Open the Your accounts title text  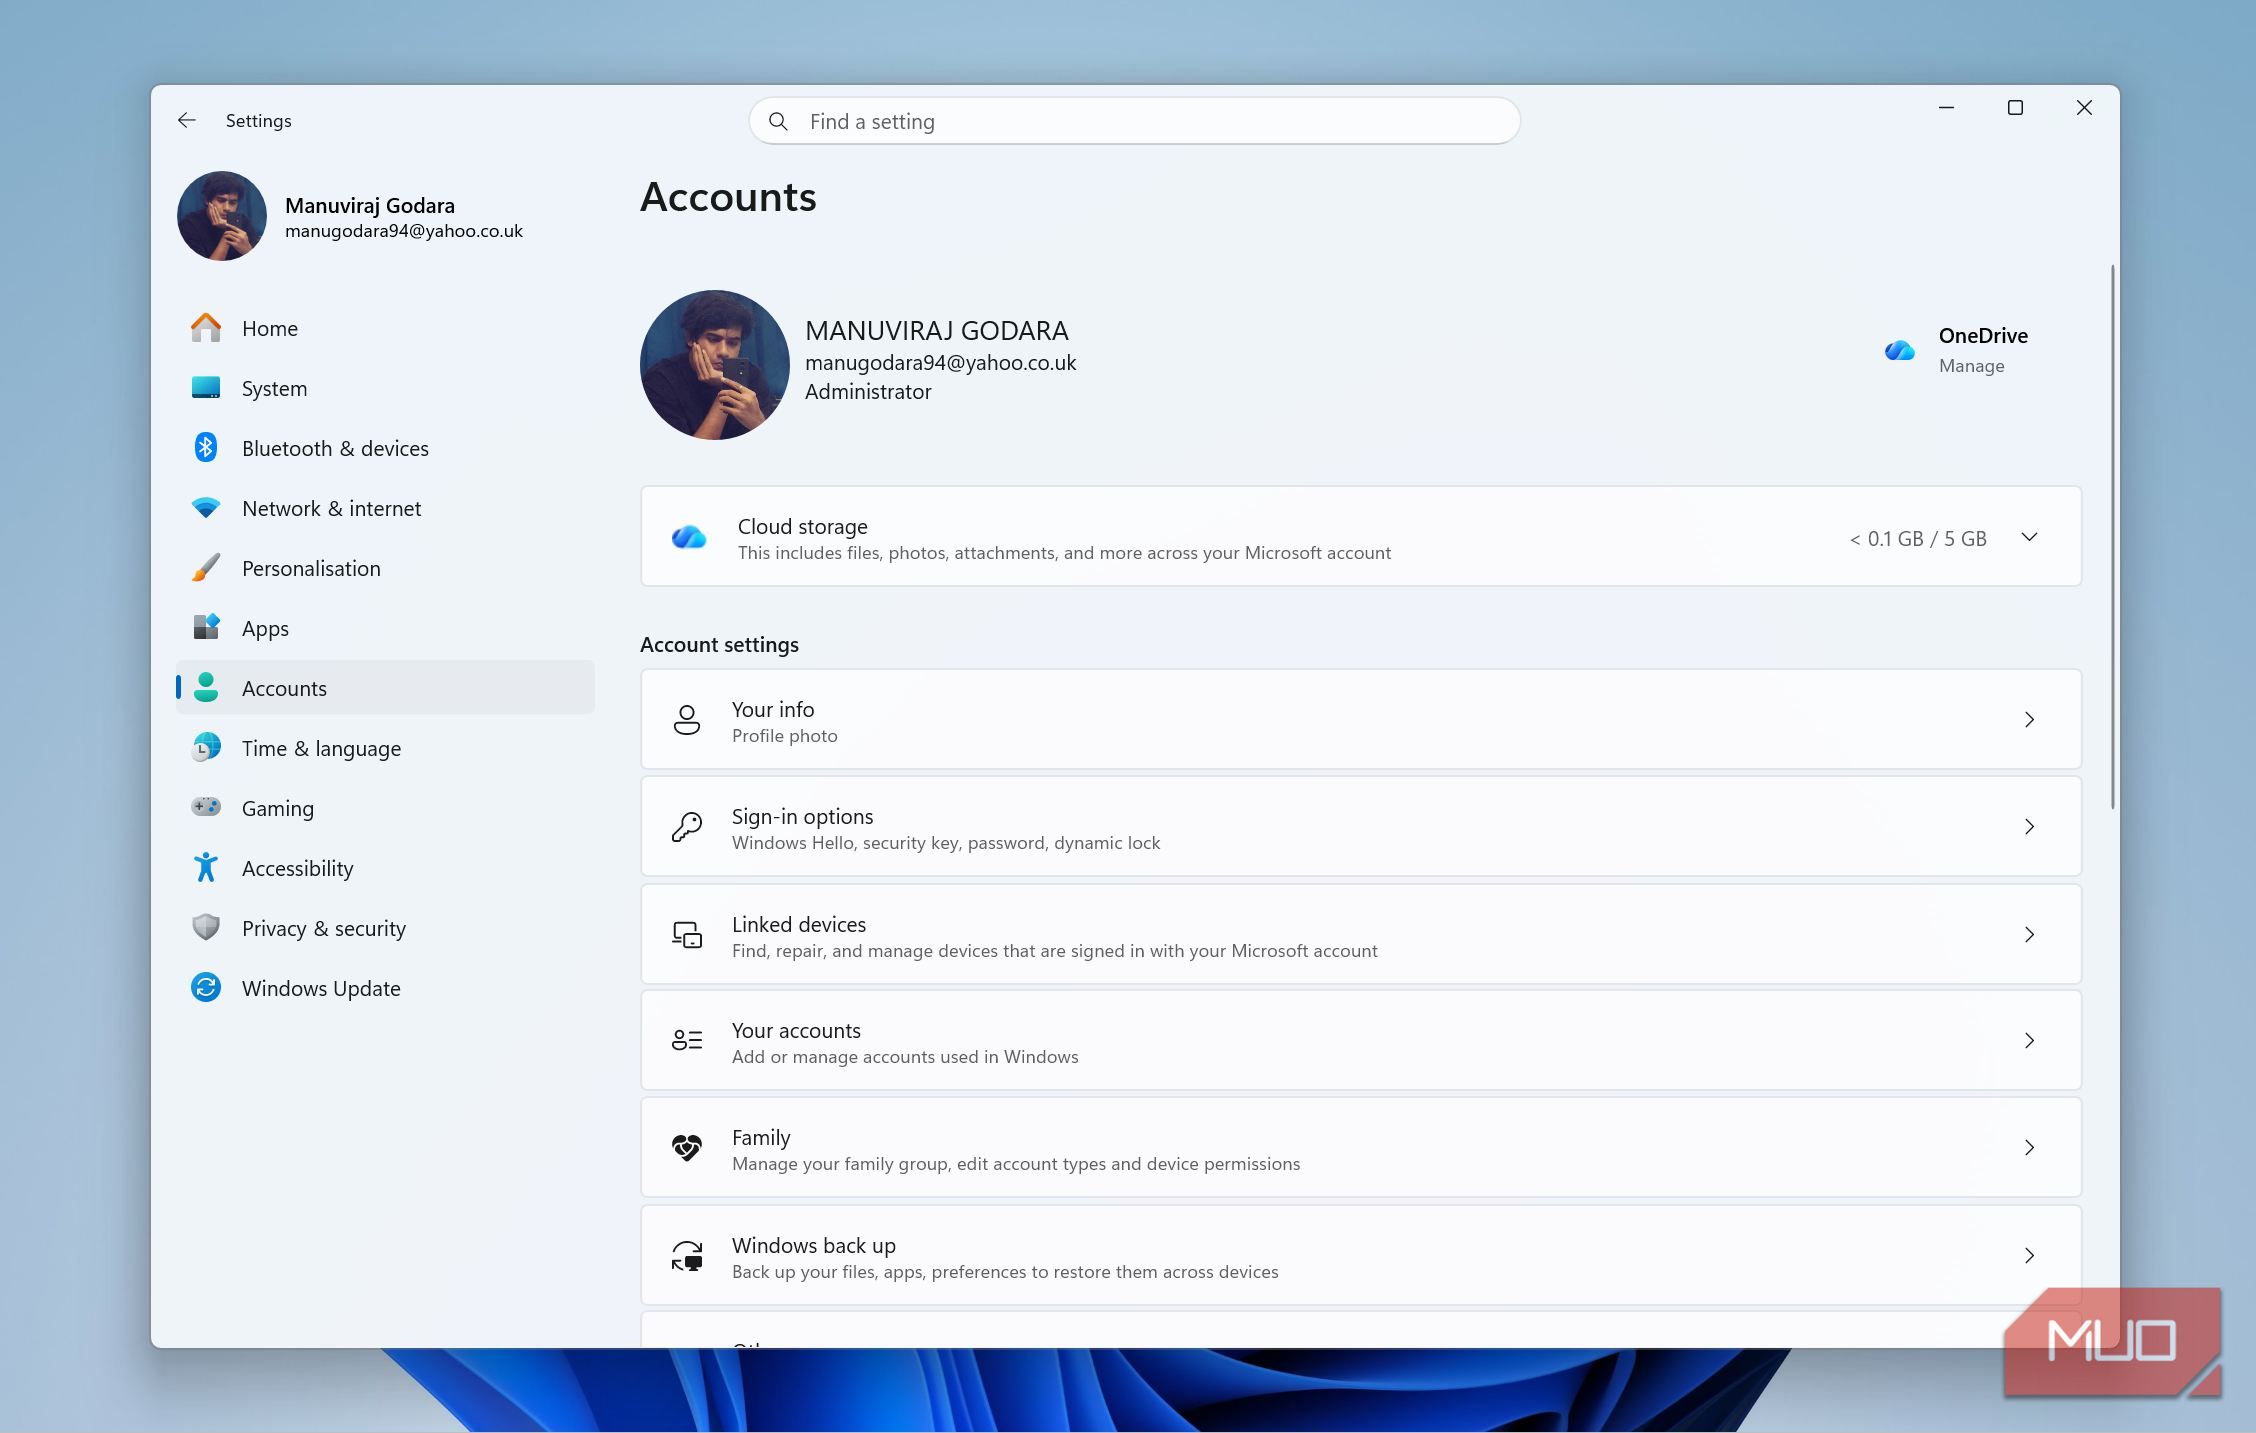(796, 1030)
